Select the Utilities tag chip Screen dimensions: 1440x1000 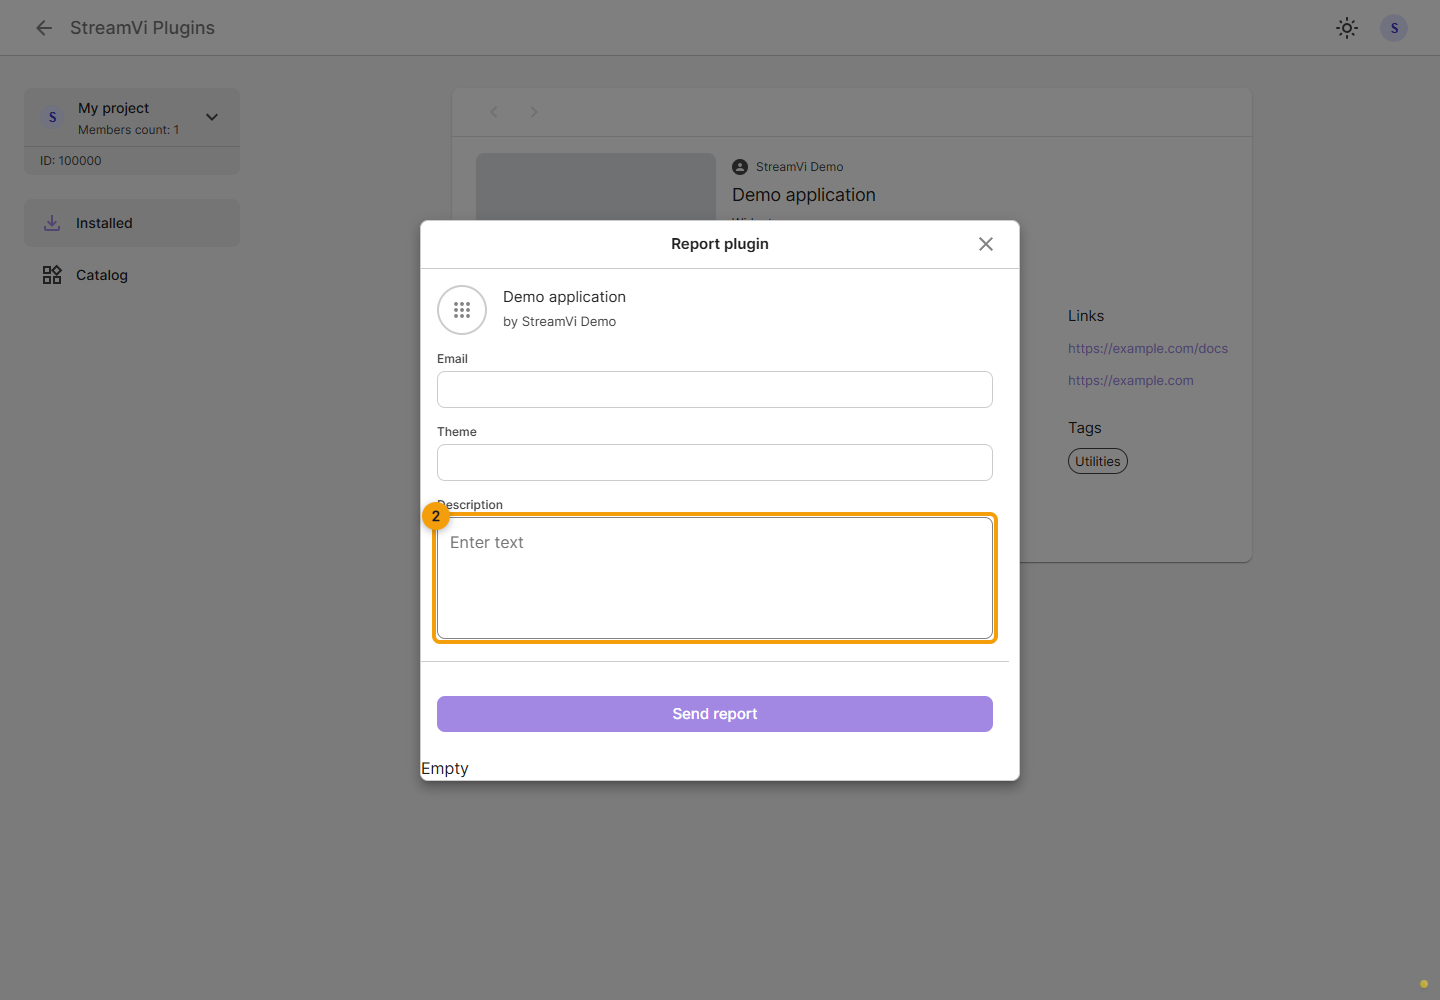click(x=1098, y=461)
